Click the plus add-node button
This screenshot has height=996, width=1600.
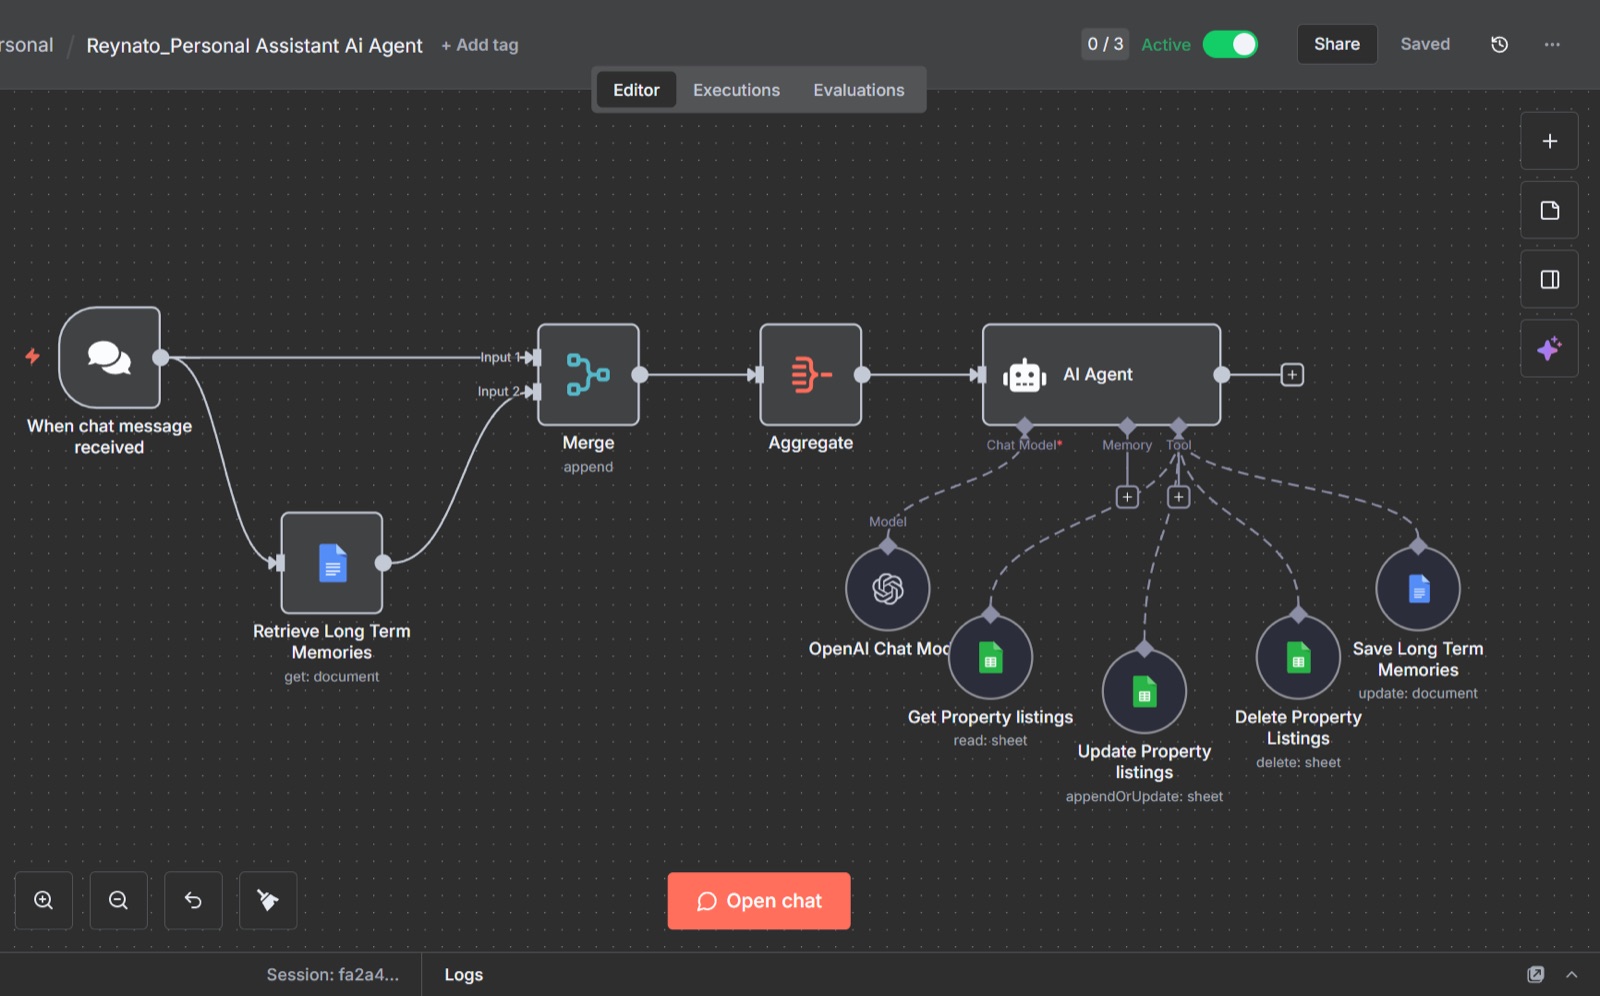click(x=1549, y=141)
